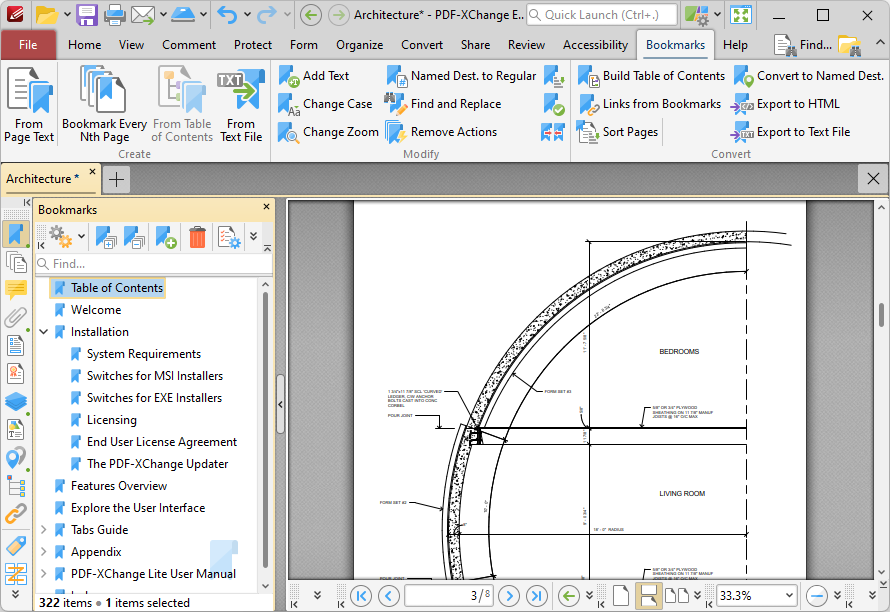Close the Bookmarks pane
This screenshot has width=890, height=612.
point(266,207)
